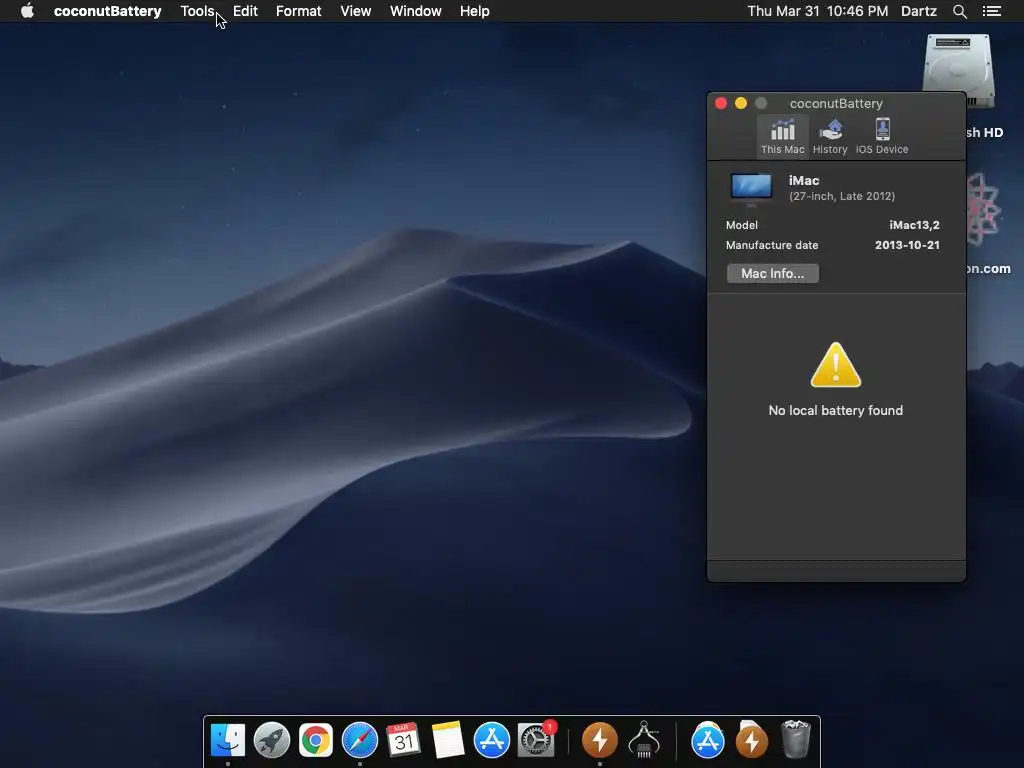Open the Tools menu
This screenshot has height=768, width=1024.
[197, 11]
